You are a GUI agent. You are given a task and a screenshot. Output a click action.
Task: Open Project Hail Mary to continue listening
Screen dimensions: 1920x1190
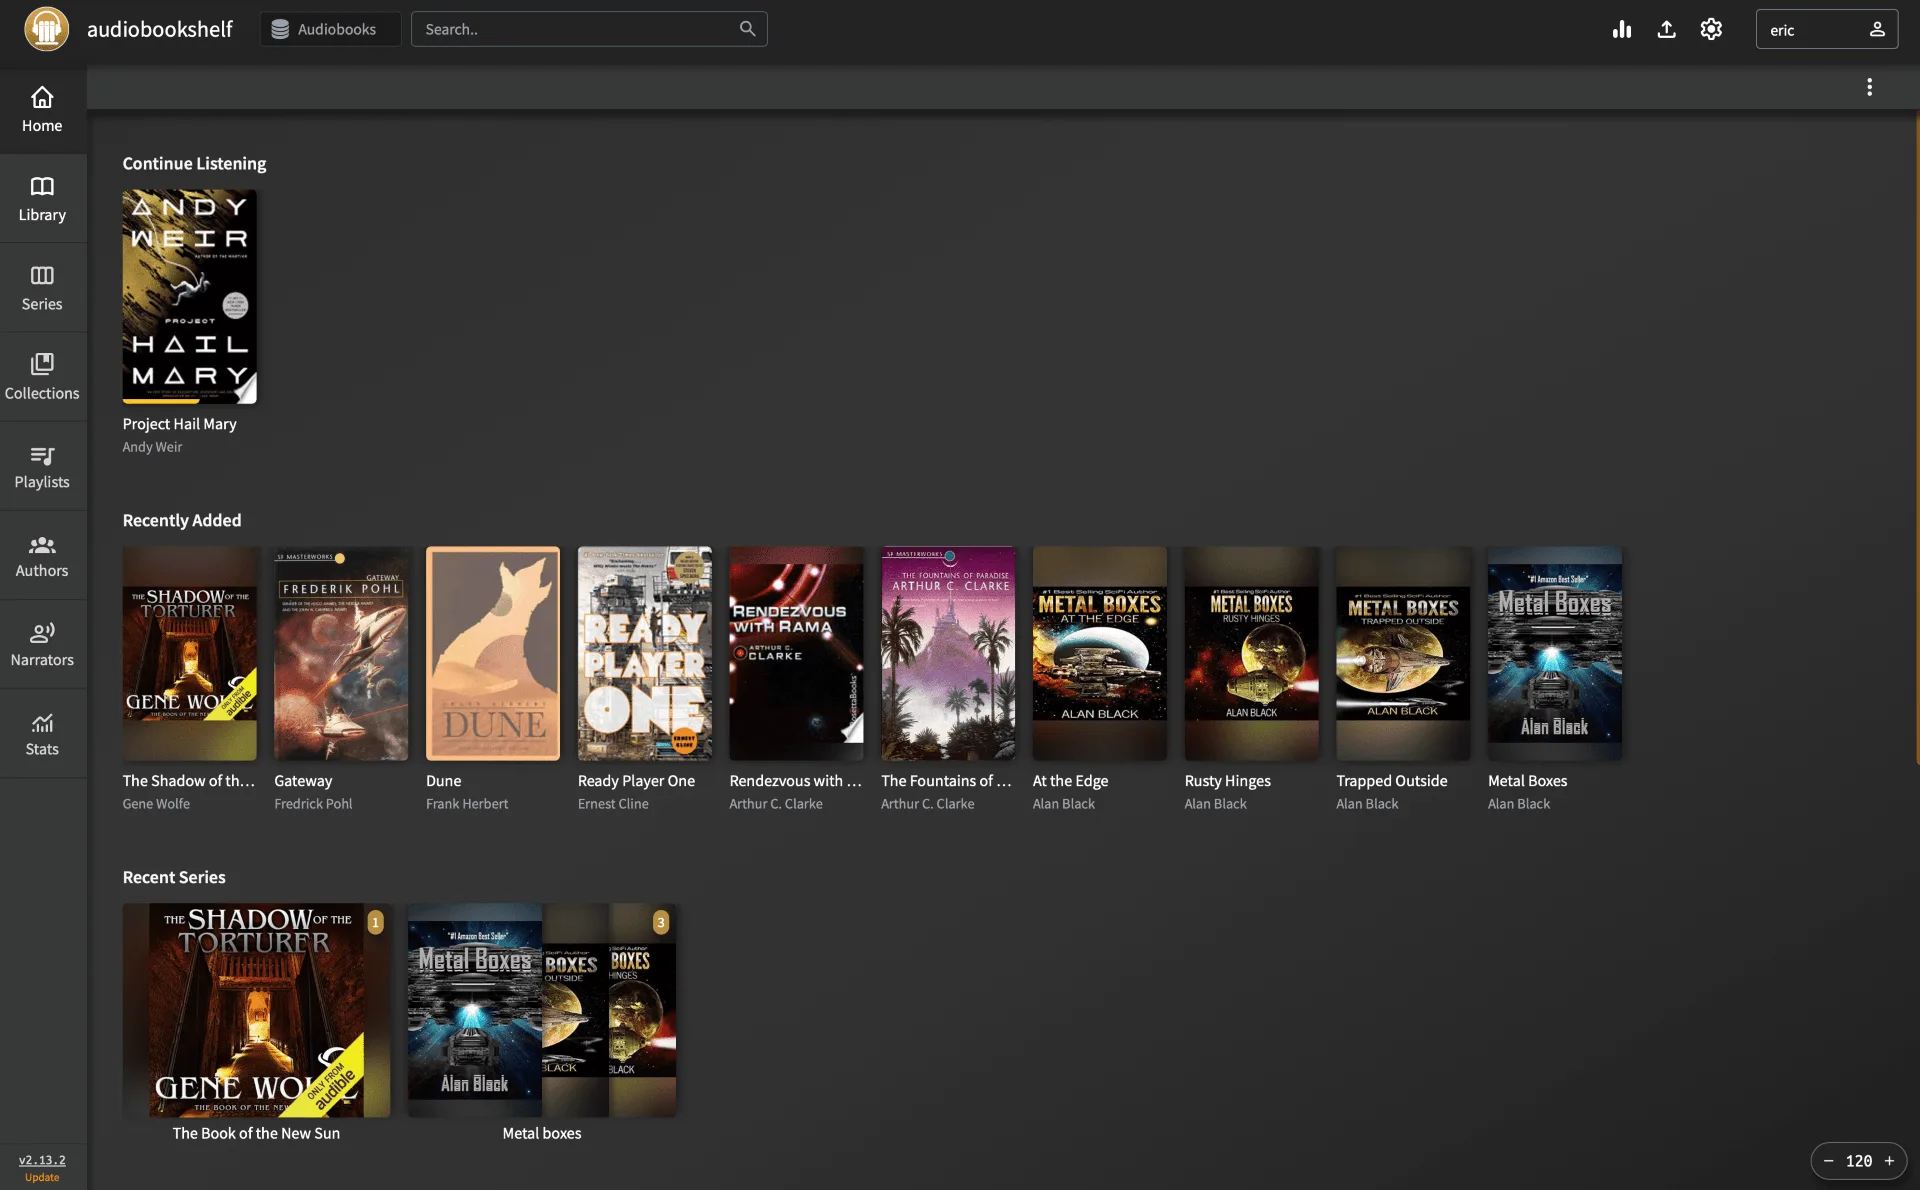pos(189,296)
